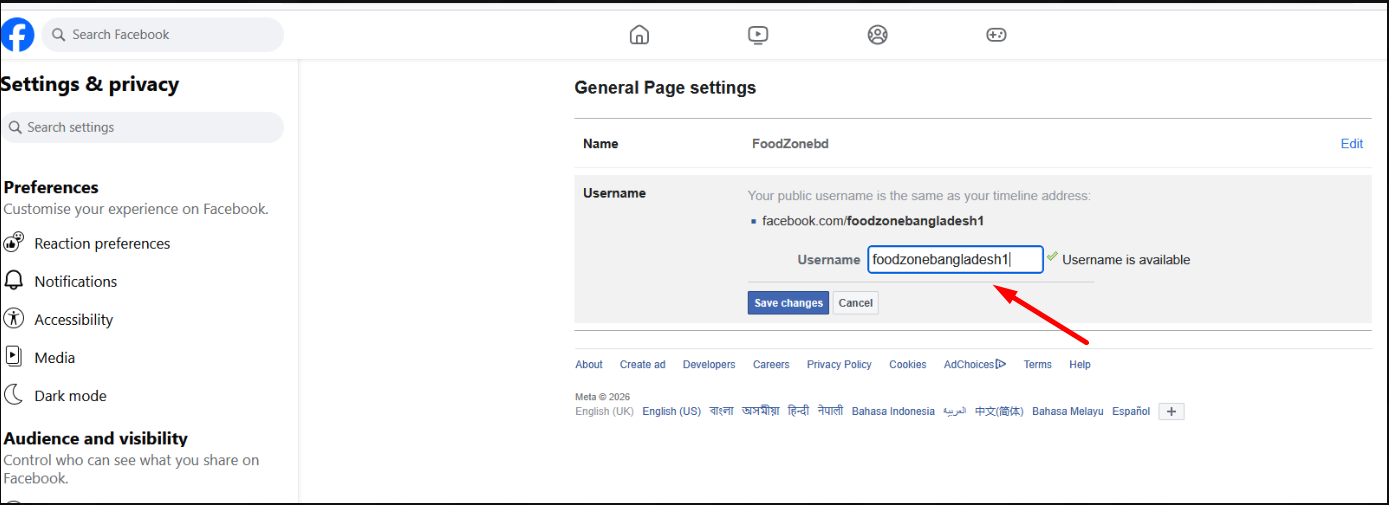This screenshot has width=1389, height=505.
Task: Open the Terms footer link
Action: click(x=1037, y=365)
